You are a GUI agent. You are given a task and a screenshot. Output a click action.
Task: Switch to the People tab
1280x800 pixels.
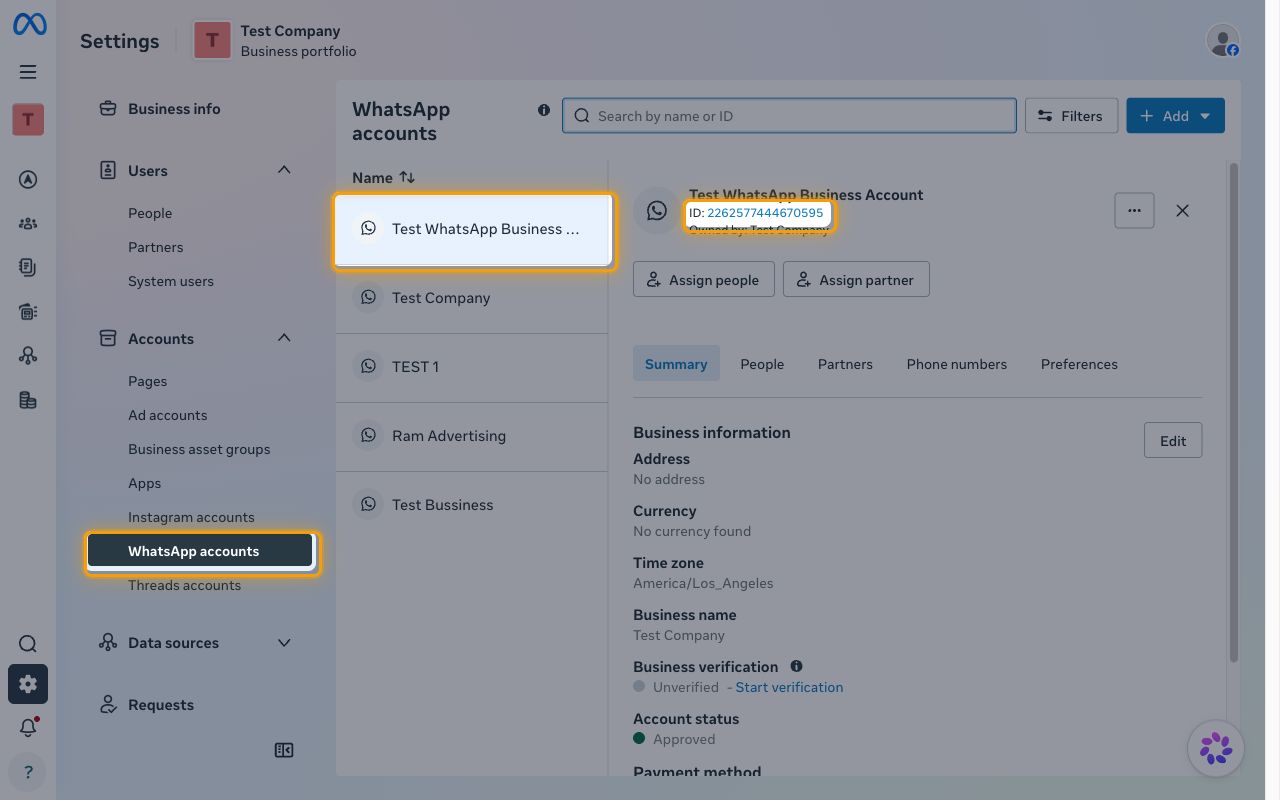762,364
